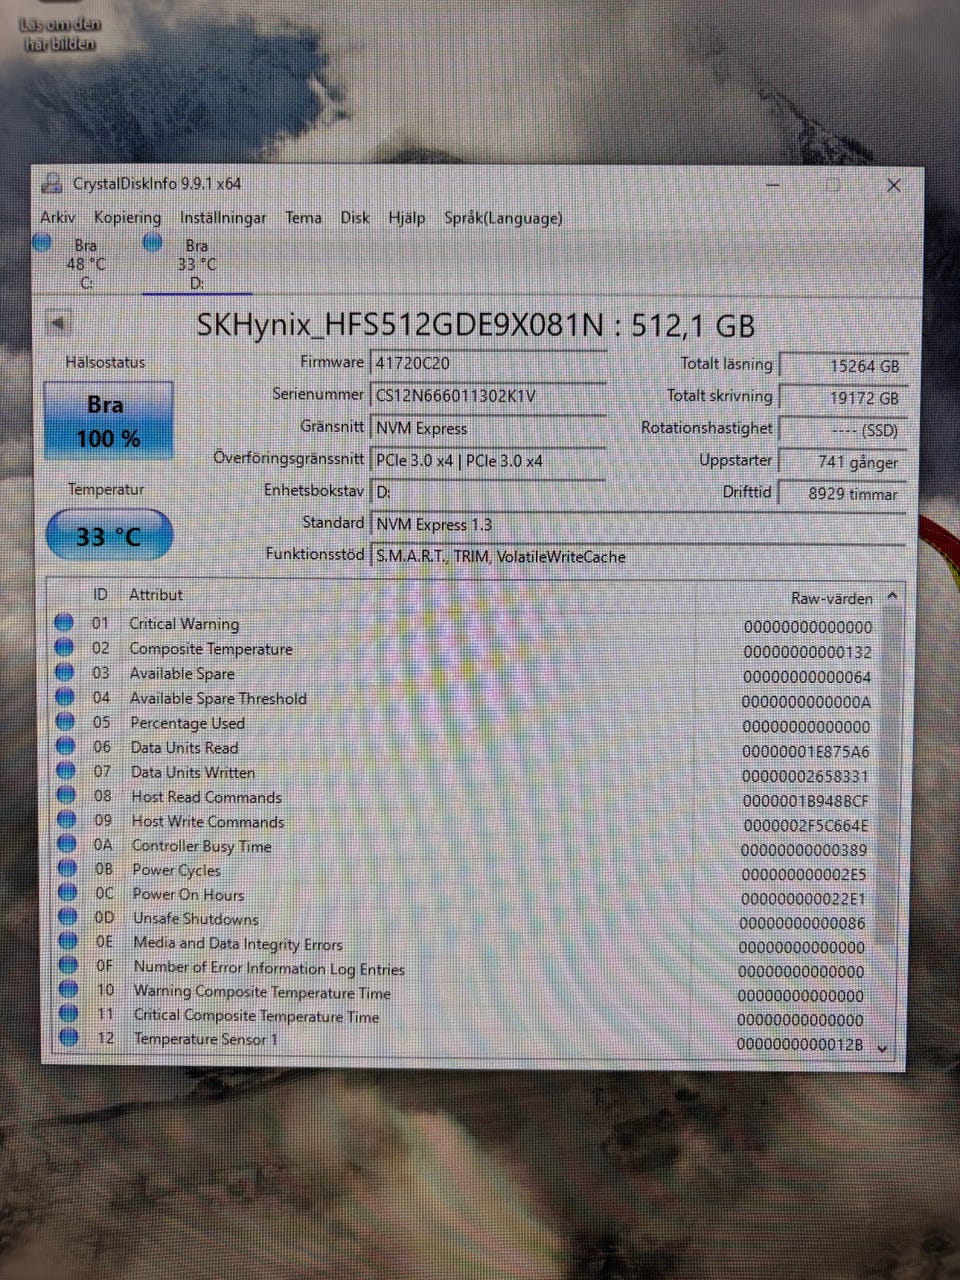Viewport: 960px width, 1280px height.
Task: Click the Uppstarter value 741 gånger
Action: click(842, 462)
